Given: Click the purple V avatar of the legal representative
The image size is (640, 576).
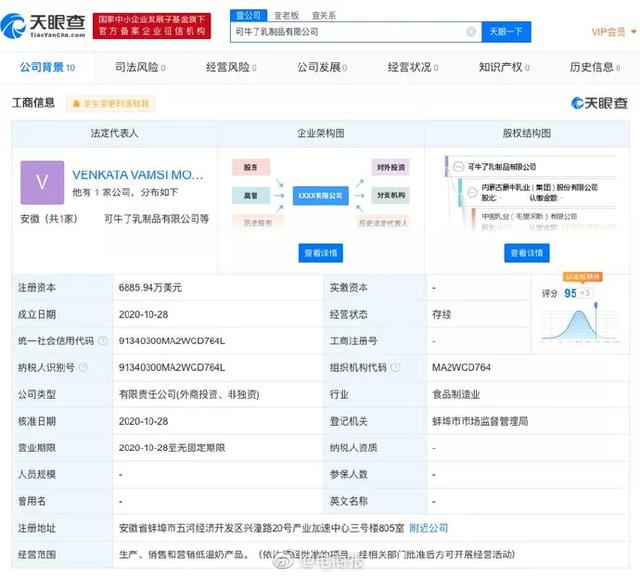Looking at the screenshot, I should pyautogui.click(x=42, y=182).
